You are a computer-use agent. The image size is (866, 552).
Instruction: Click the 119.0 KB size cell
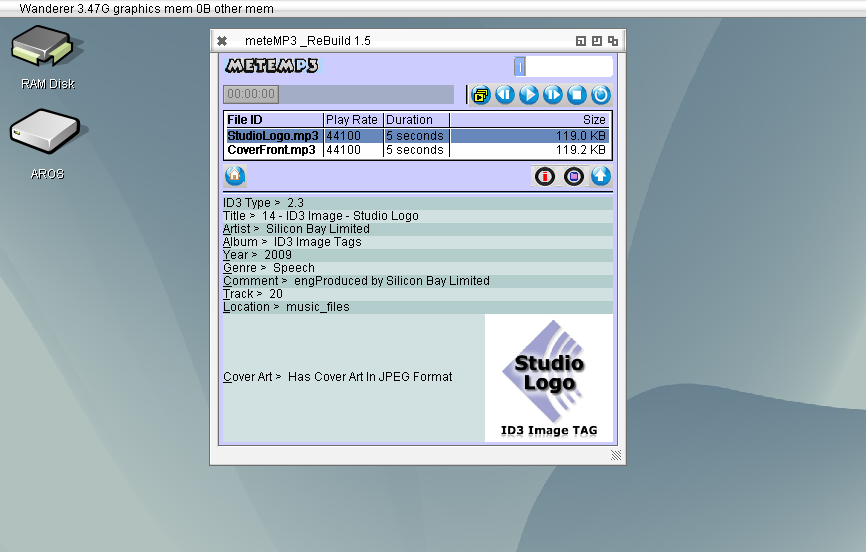point(580,136)
